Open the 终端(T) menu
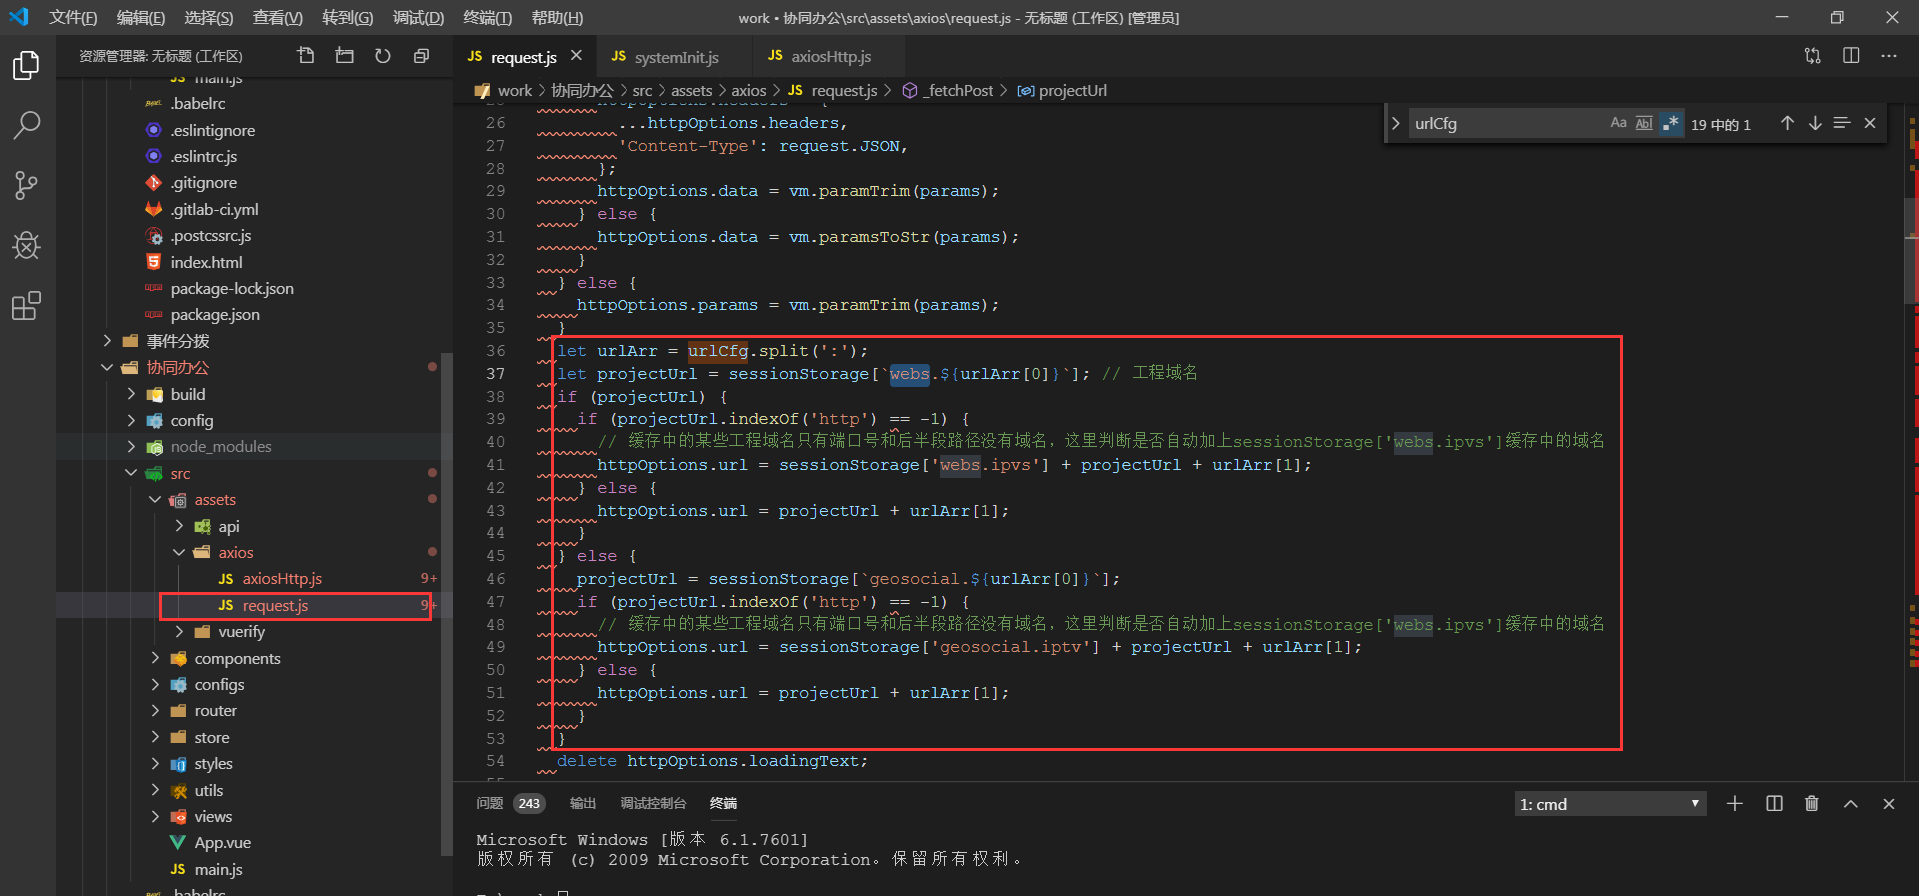This screenshot has width=1919, height=896. point(487,18)
